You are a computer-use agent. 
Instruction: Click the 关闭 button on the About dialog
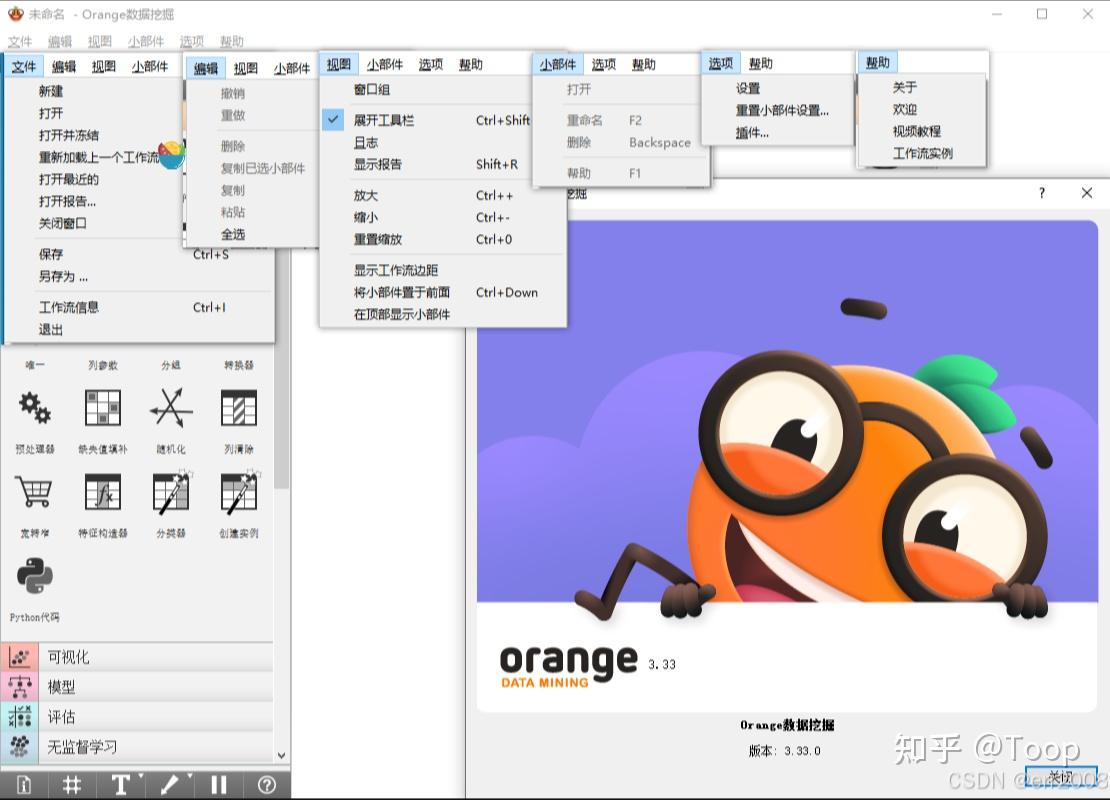click(x=1060, y=777)
